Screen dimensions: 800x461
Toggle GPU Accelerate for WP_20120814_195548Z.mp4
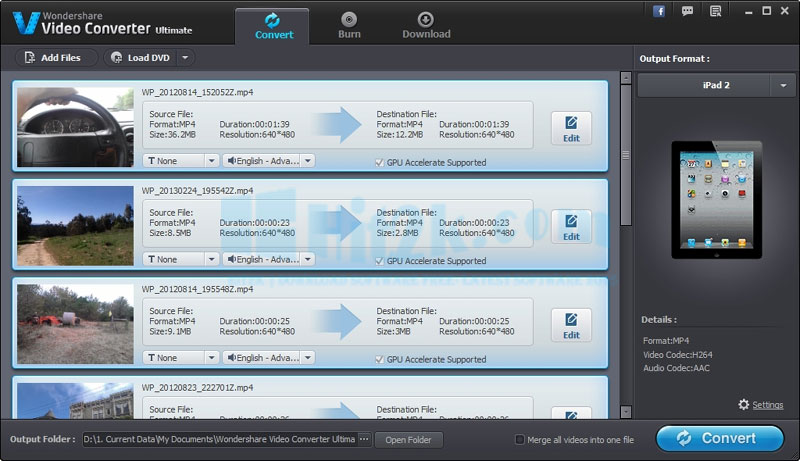(379, 360)
